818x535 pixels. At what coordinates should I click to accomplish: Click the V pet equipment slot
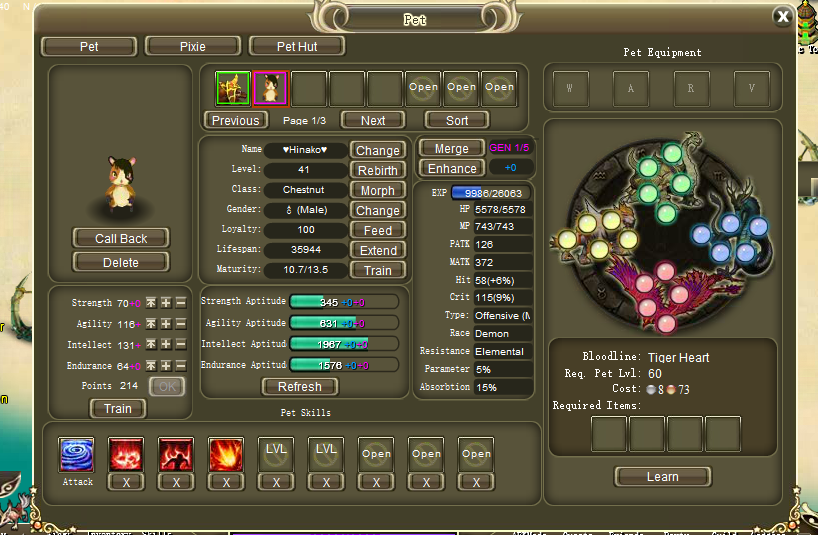point(751,88)
